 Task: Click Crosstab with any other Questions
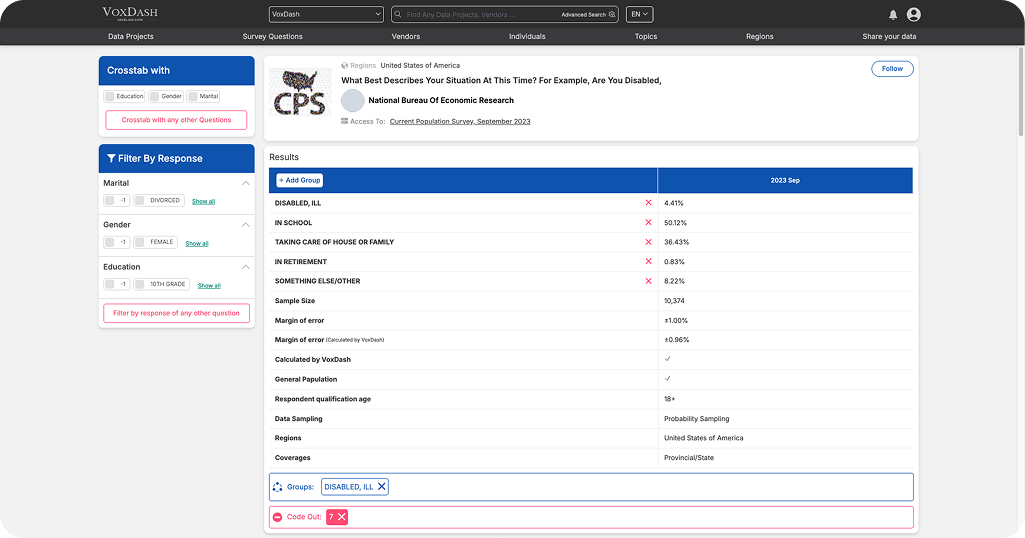pyautogui.click(x=176, y=120)
